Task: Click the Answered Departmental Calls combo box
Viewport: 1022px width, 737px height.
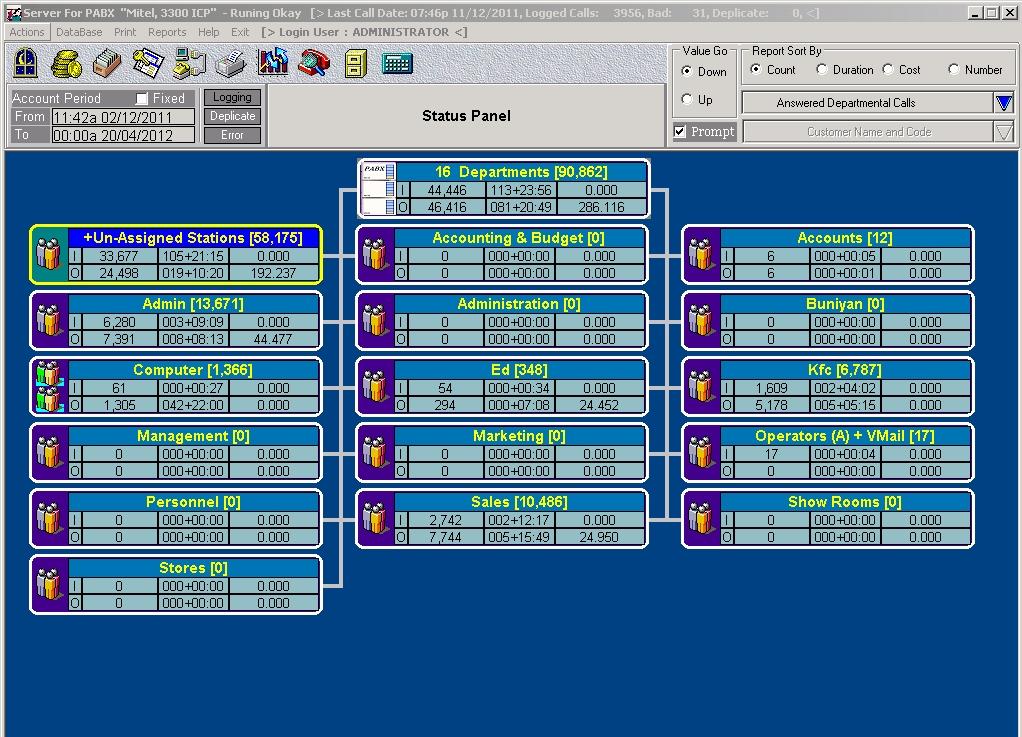Action: [x=868, y=102]
